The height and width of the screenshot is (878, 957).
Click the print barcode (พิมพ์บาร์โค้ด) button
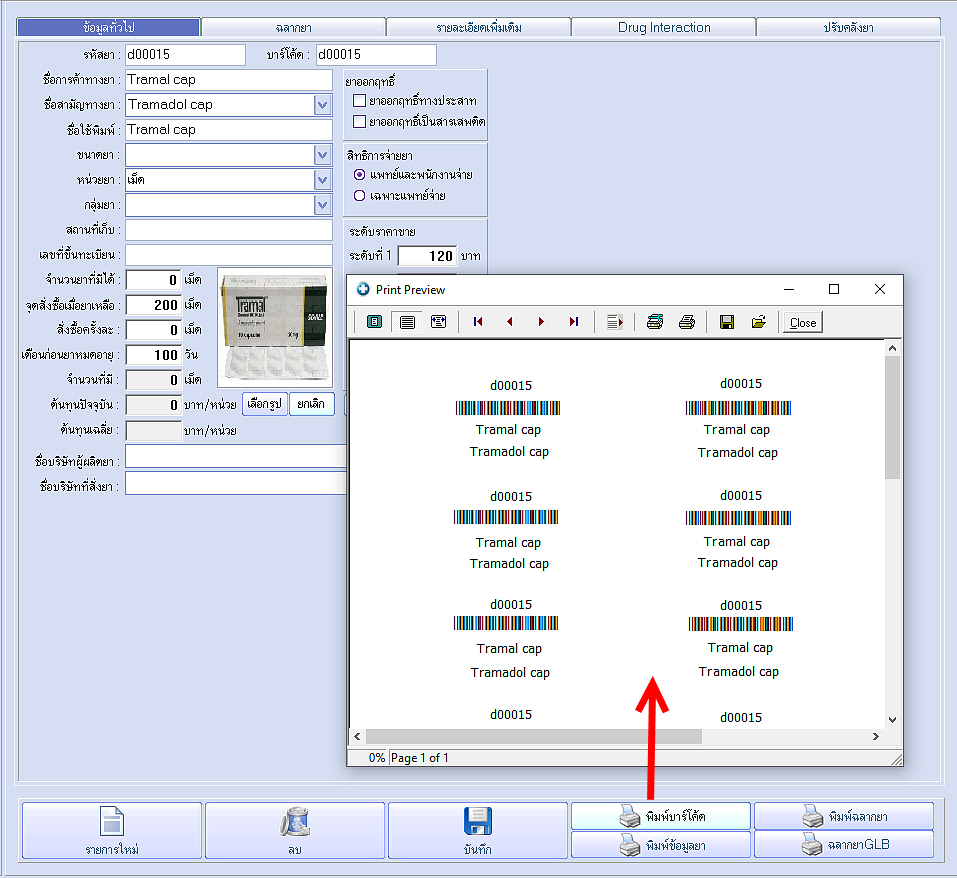click(660, 816)
